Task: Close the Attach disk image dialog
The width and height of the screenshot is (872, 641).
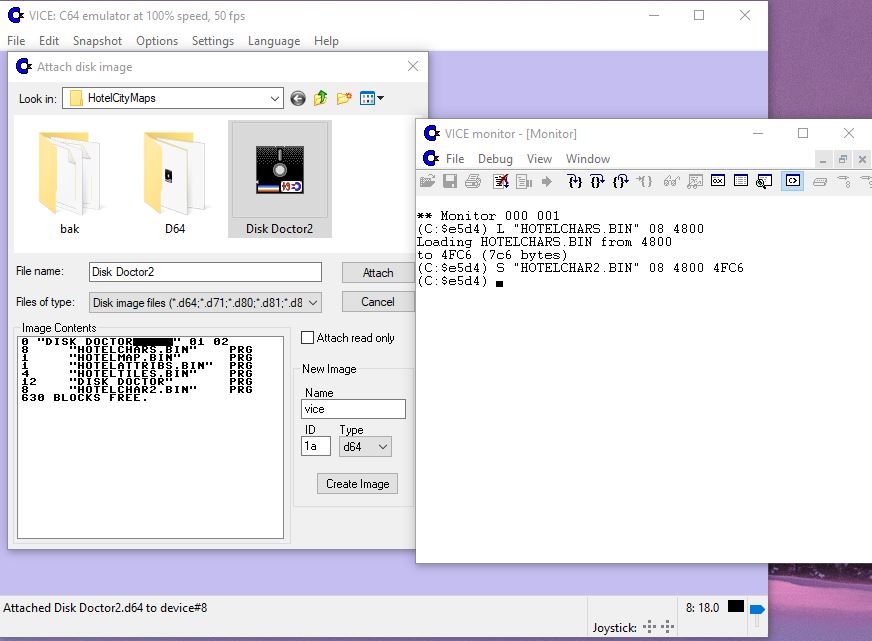Action: 413,66
